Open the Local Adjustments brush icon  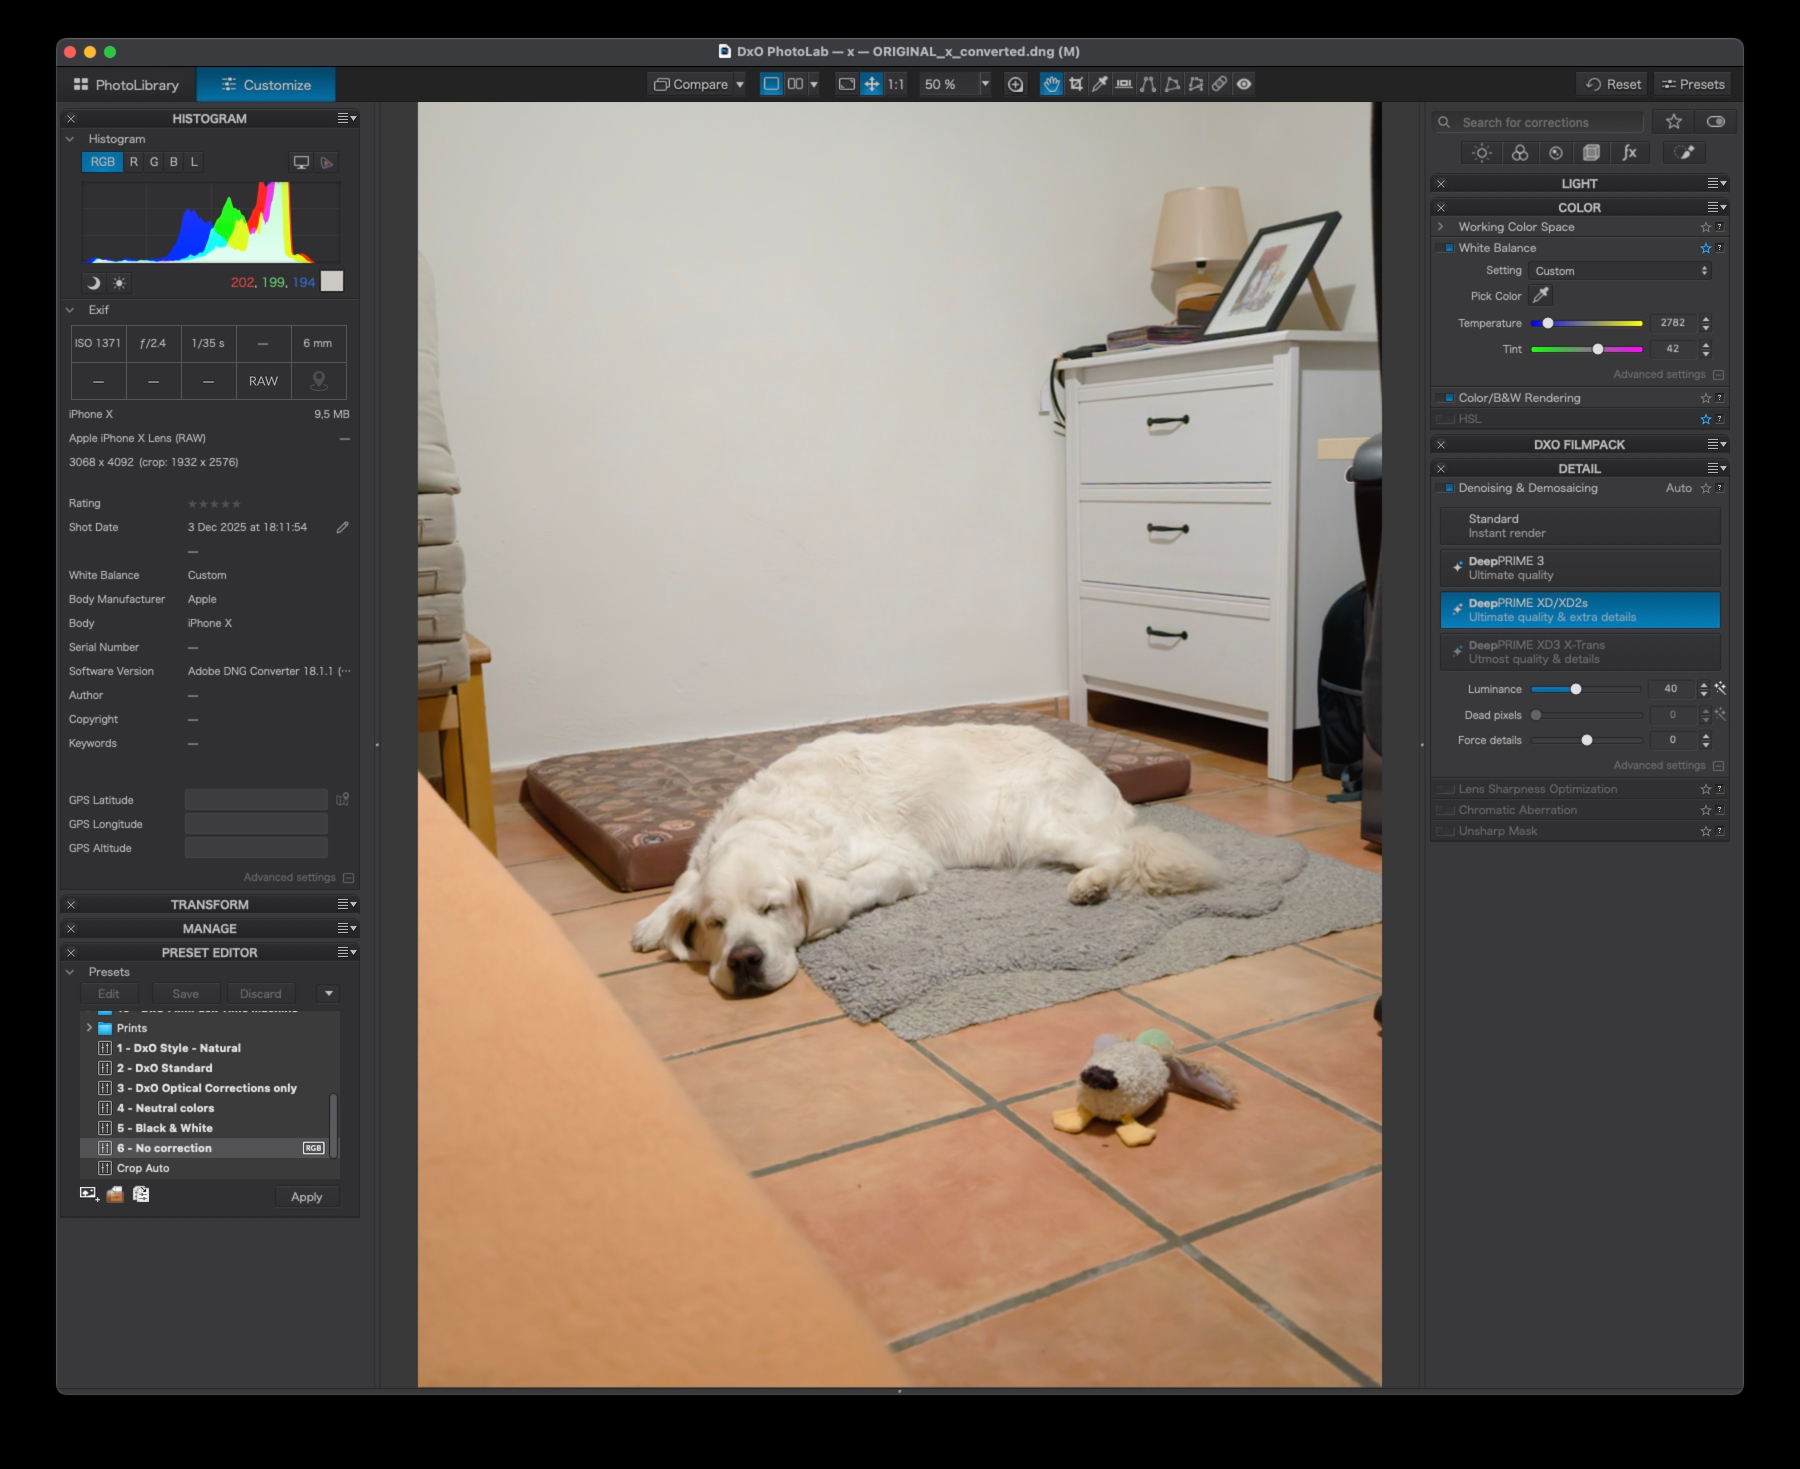tap(1684, 152)
